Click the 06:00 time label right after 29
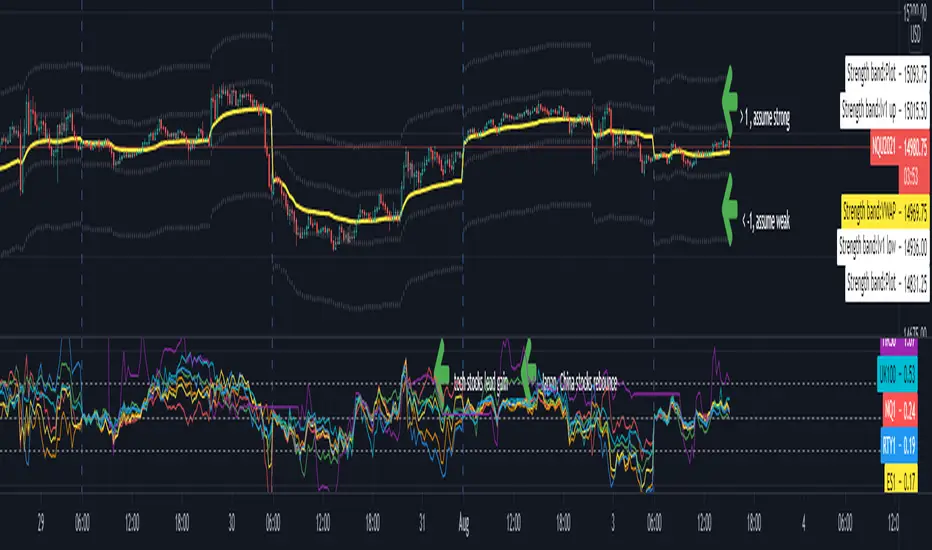932x550 pixels. point(82,522)
